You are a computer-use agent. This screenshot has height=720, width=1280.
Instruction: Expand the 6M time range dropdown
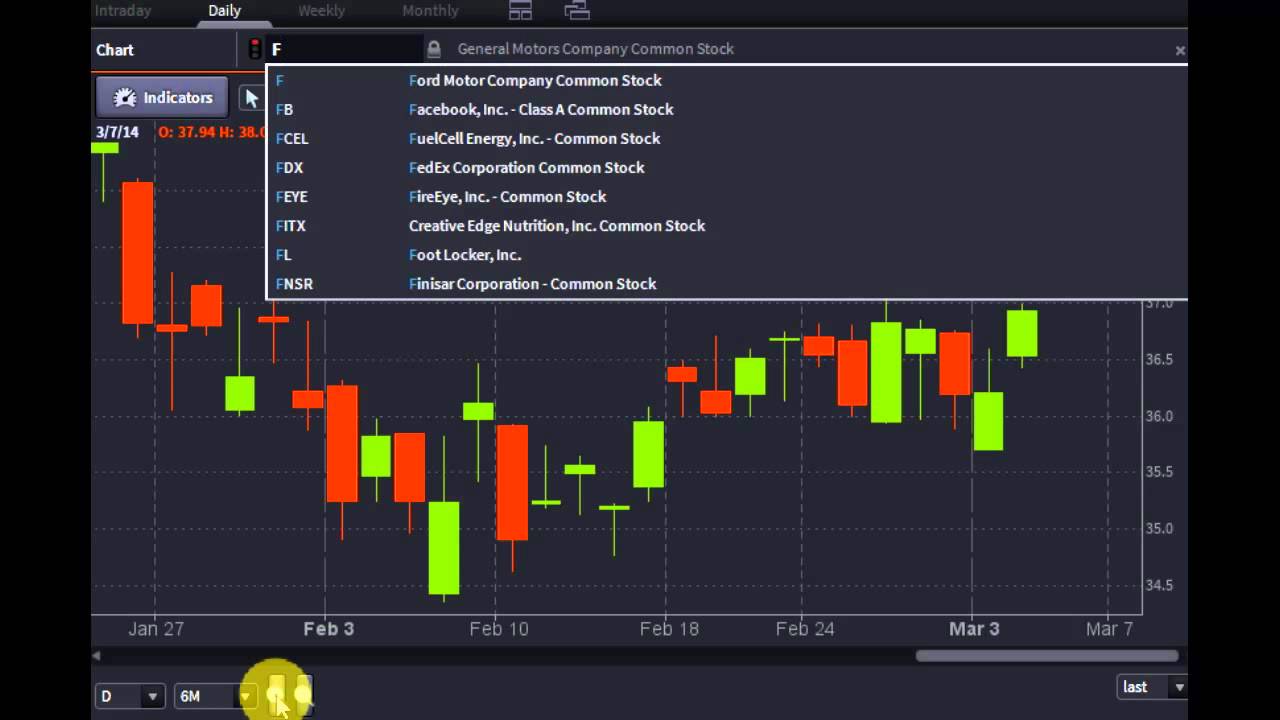tap(214, 696)
